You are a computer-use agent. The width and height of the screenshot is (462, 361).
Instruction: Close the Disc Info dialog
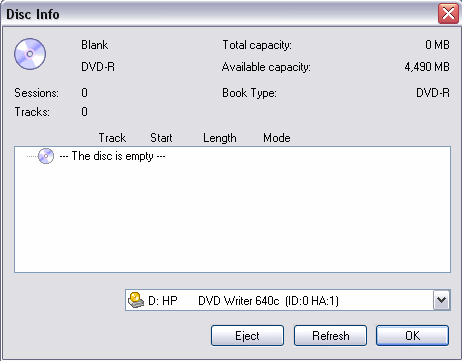(x=448, y=14)
